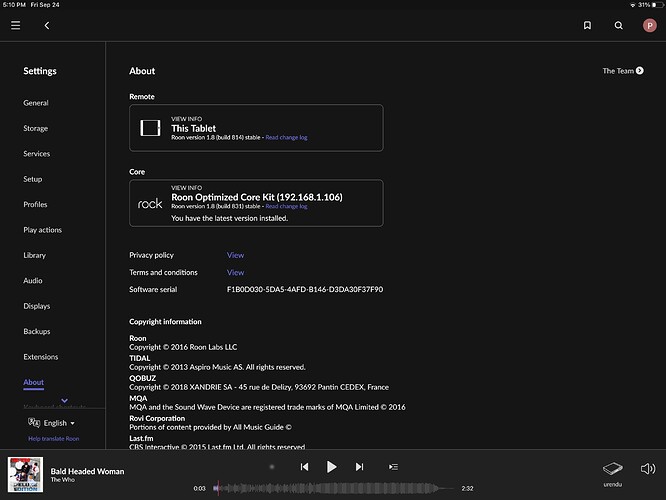Open Bald Headed Woman album artwork
Screen dimensions: 666x500
25,475
